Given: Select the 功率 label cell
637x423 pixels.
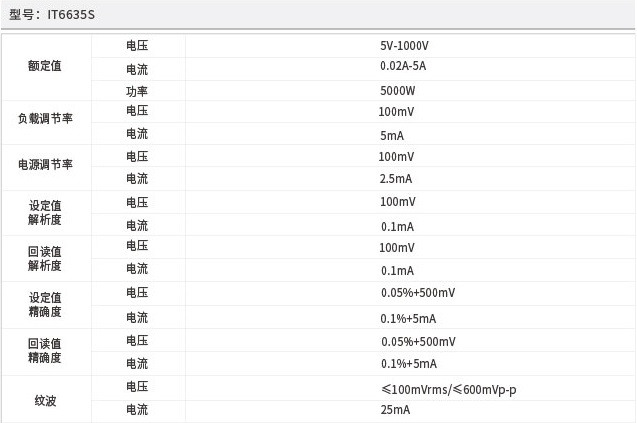Looking at the screenshot, I should [x=137, y=91].
